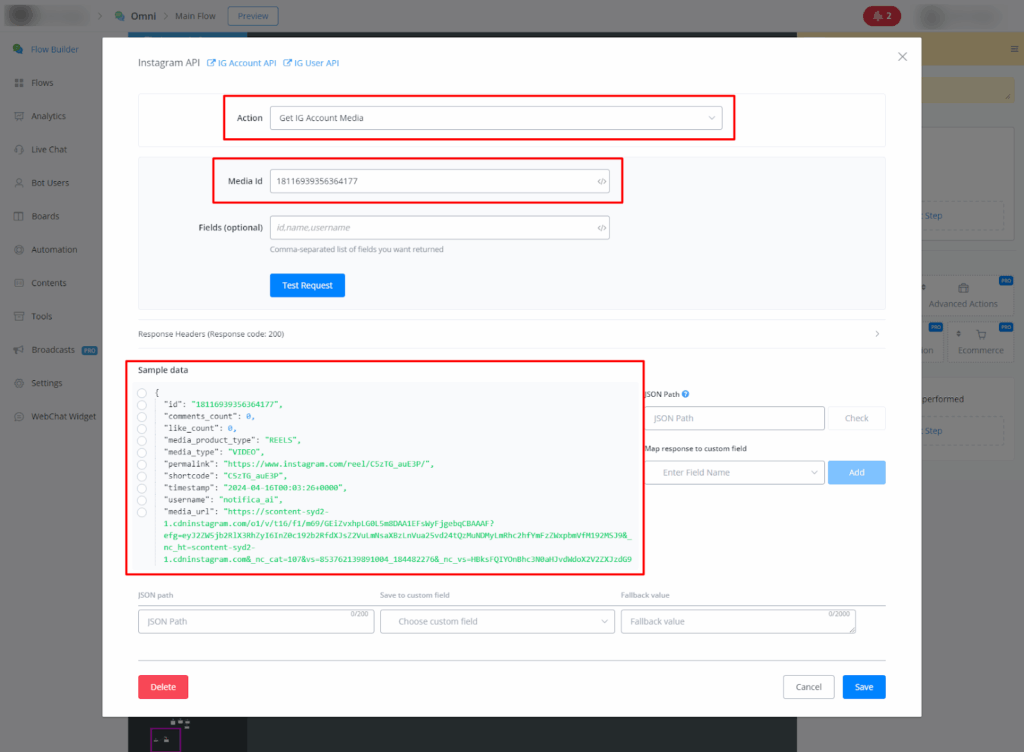Click the Broadcasts megaphone icon
This screenshot has width=1024, height=752.
click(19, 350)
